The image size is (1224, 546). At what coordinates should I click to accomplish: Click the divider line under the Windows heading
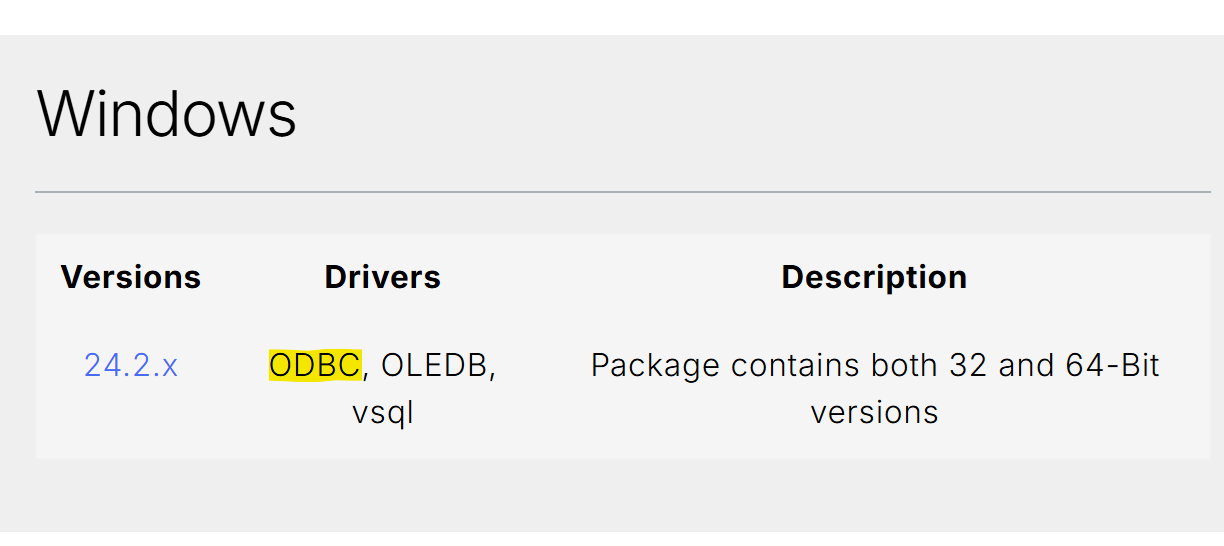click(623, 191)
